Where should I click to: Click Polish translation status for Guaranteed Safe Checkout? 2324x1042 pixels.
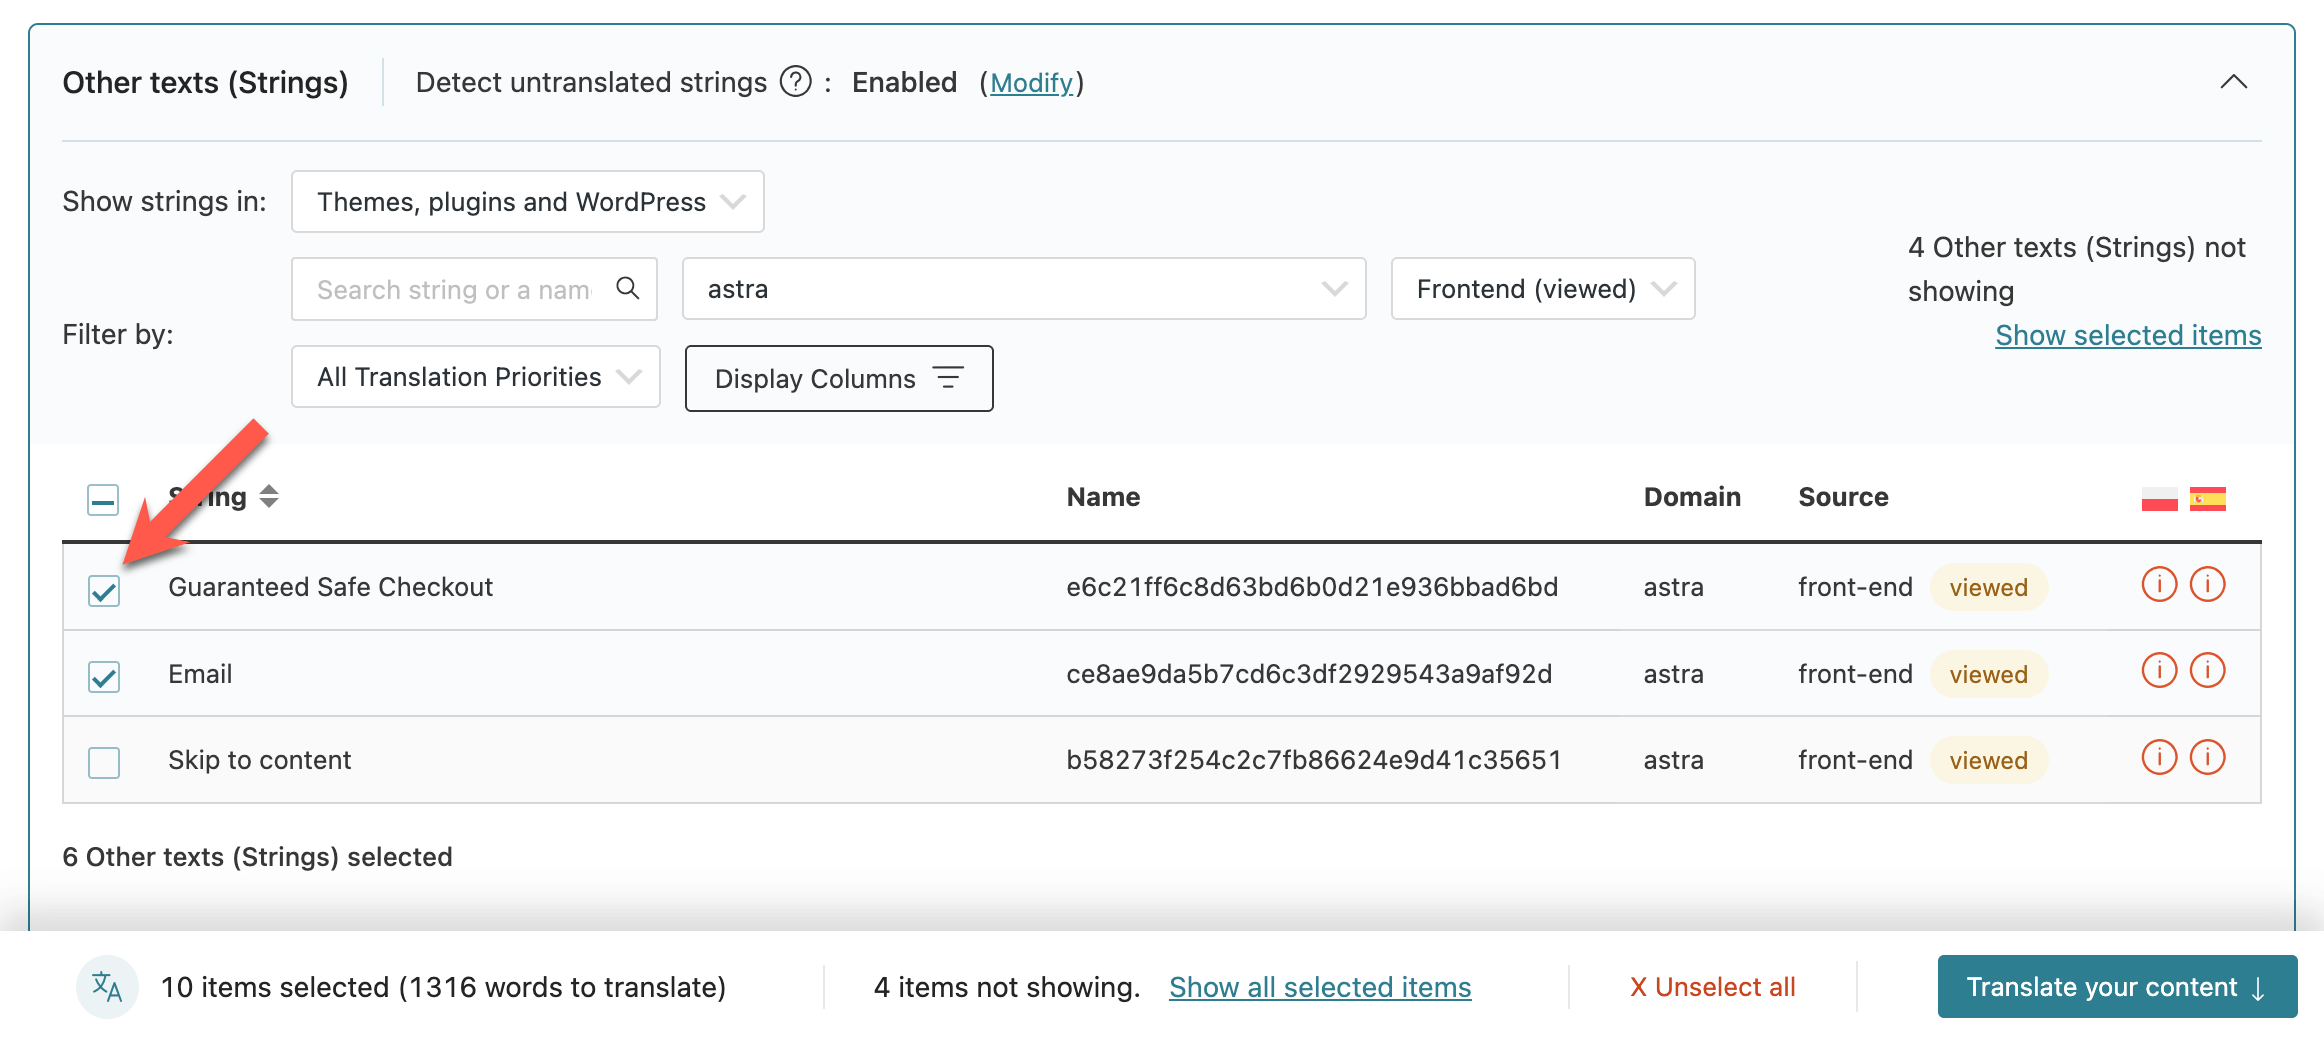point(2159,585)
